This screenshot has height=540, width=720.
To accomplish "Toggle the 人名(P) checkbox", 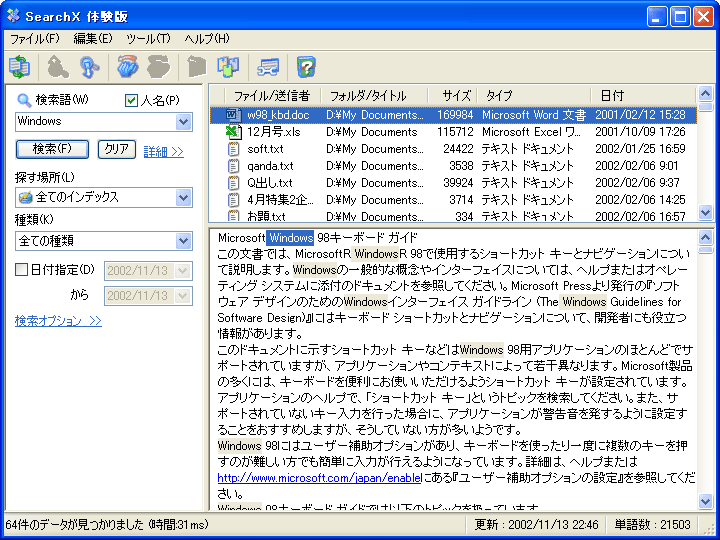I will coord(131,100).
